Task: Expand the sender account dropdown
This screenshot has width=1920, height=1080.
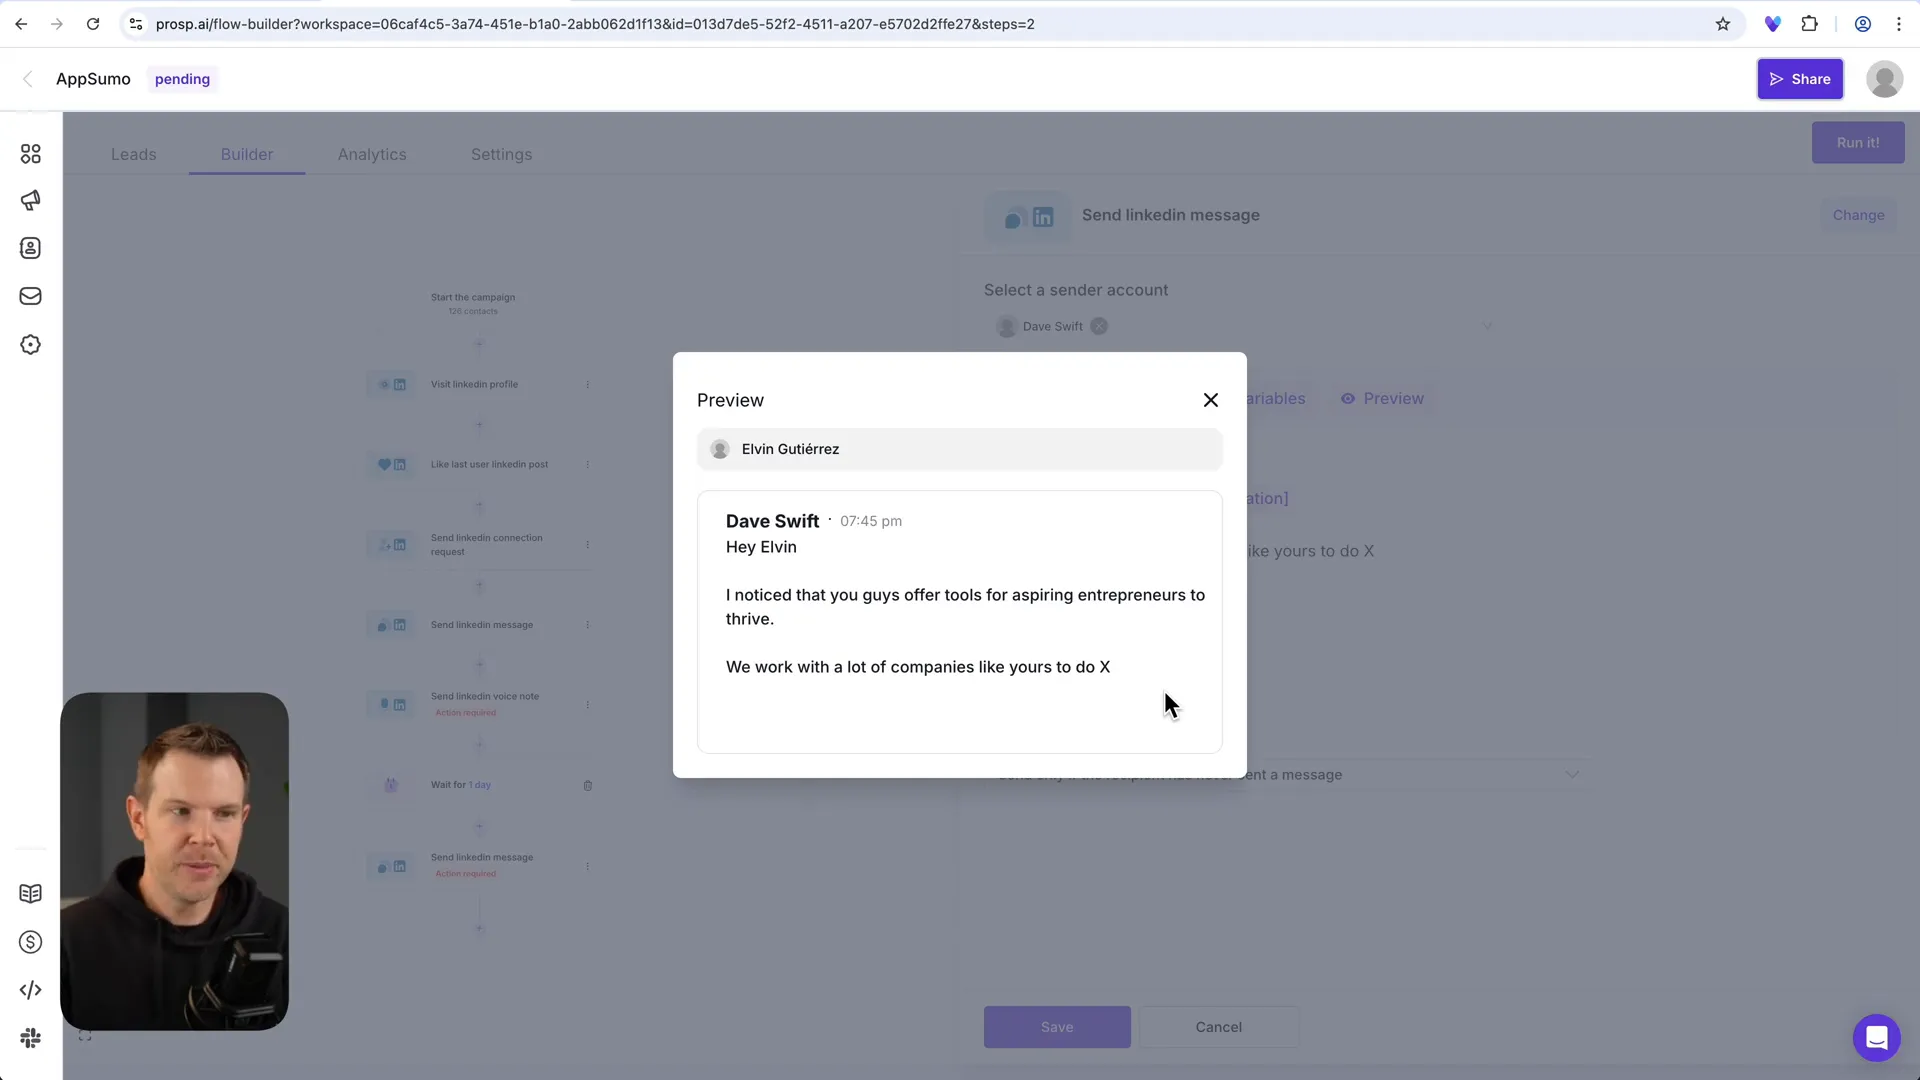Action: [x=1487, y=326]
